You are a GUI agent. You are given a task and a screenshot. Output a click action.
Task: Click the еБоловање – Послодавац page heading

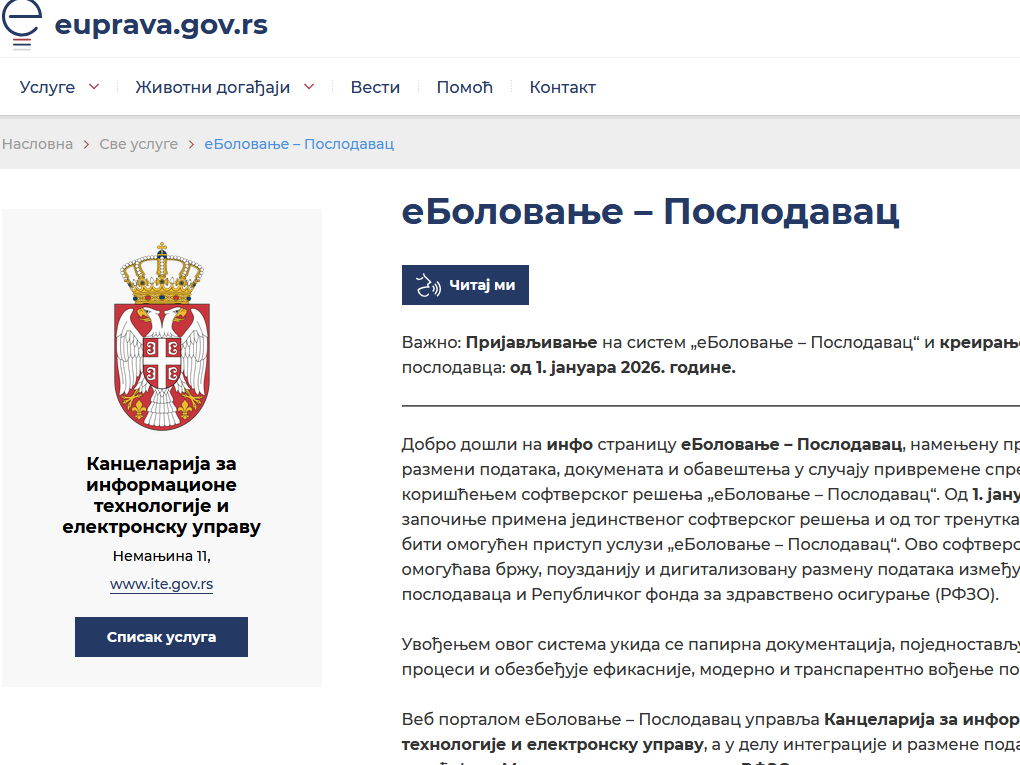[650, 212]
